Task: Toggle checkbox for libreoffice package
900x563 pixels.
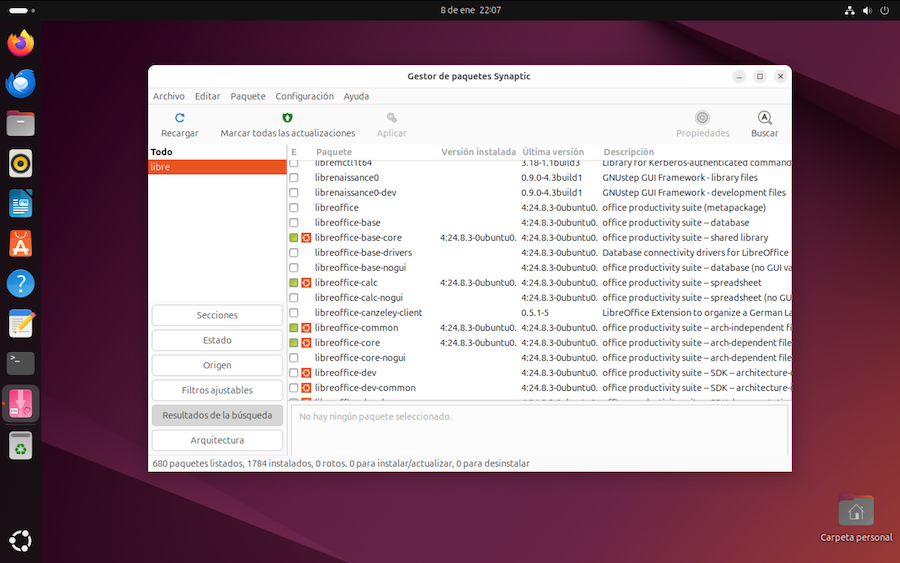Action: coord(294,208)
